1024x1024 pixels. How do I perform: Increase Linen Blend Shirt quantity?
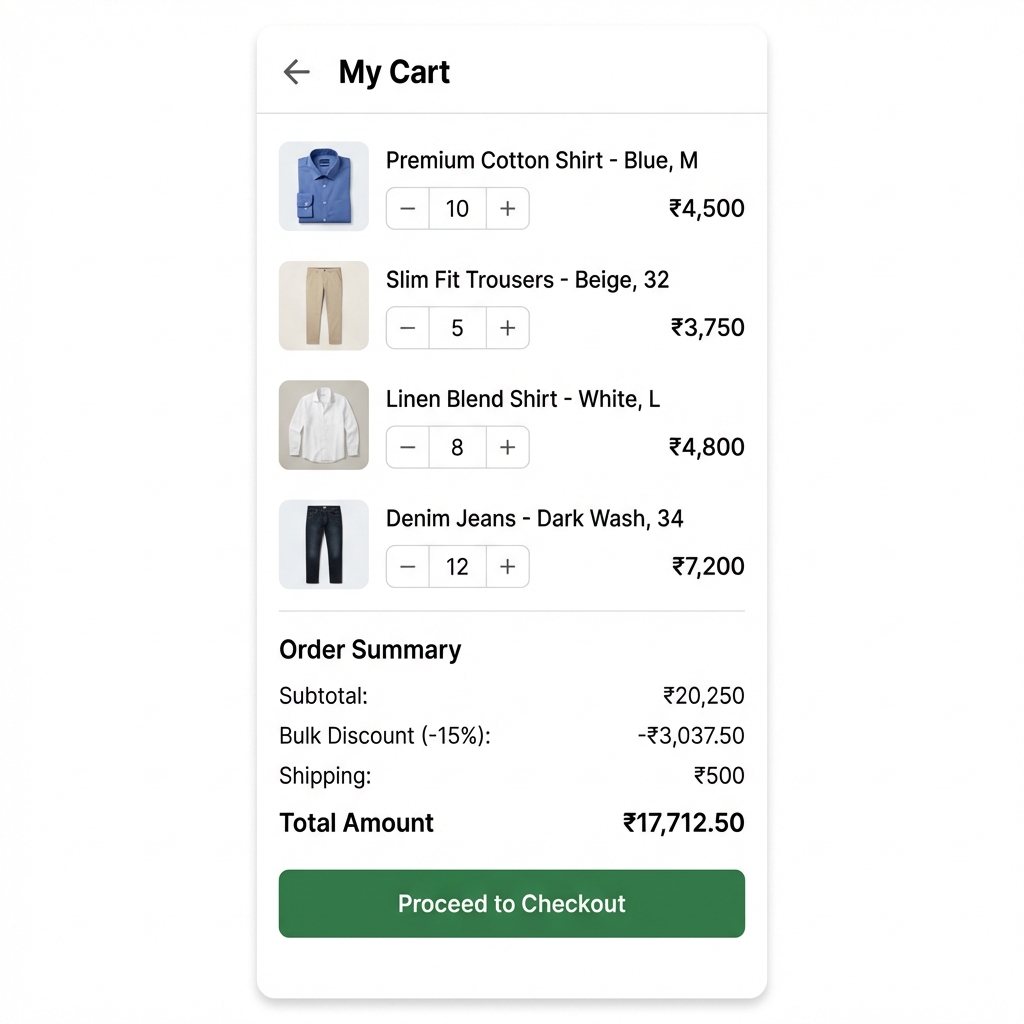[508, 447]
